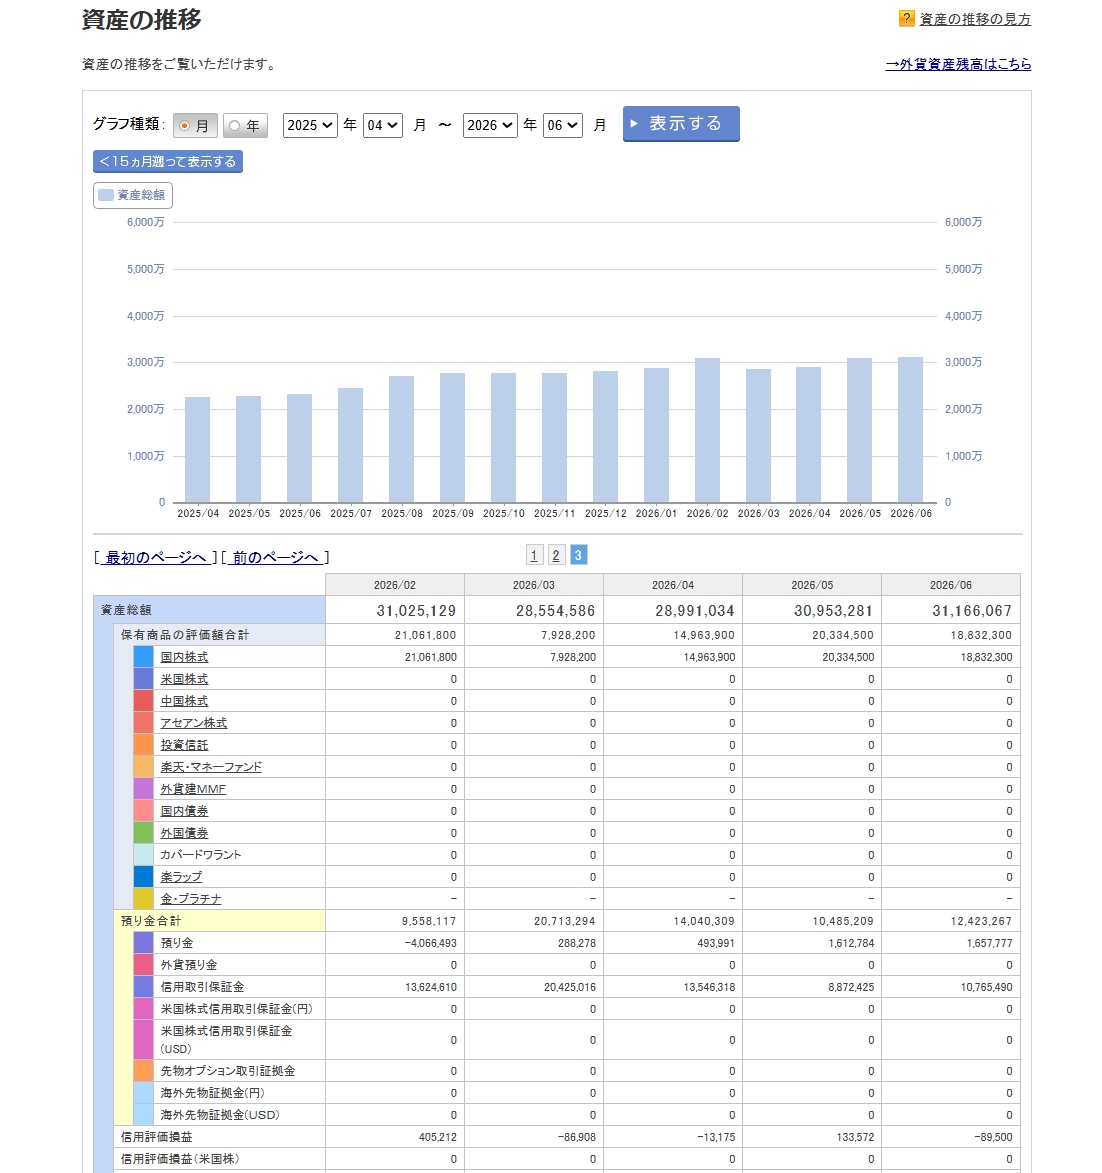This screenshot has width=1102, height=1173.
Task: Click the 2025/08 chart bar
Action: (402, 439)
